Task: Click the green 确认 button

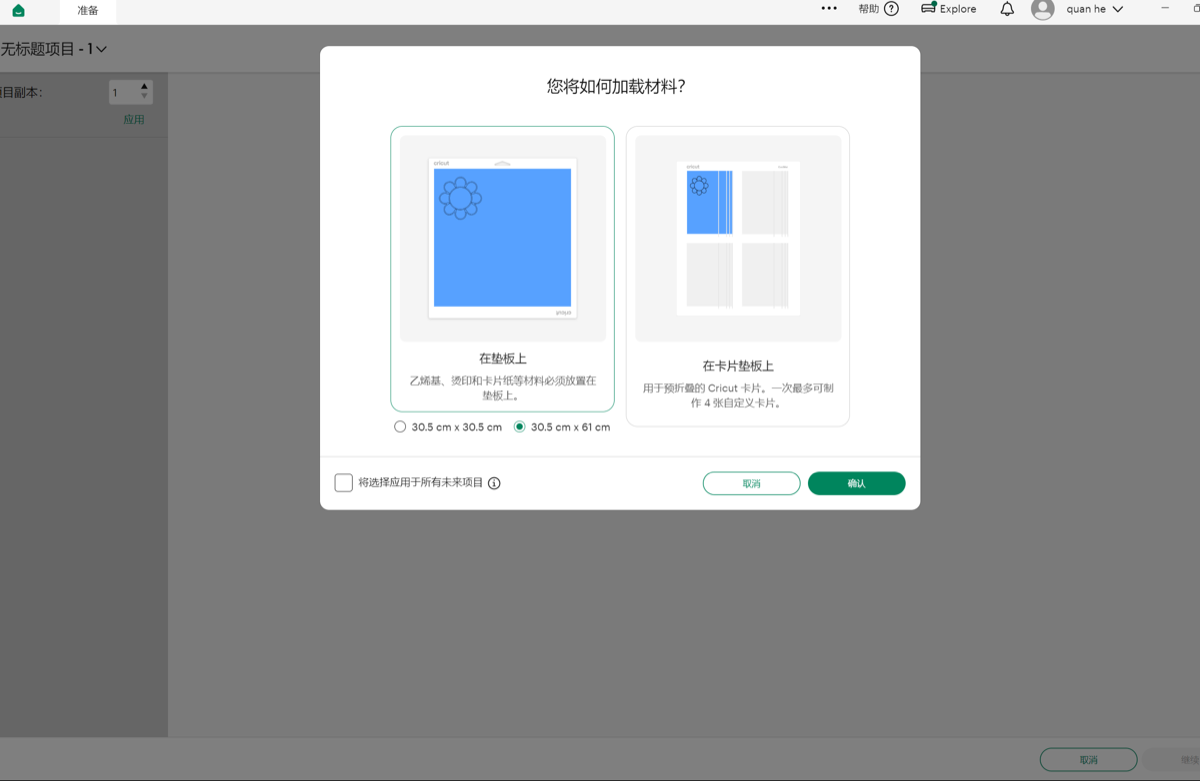Action: click(857, 484)
